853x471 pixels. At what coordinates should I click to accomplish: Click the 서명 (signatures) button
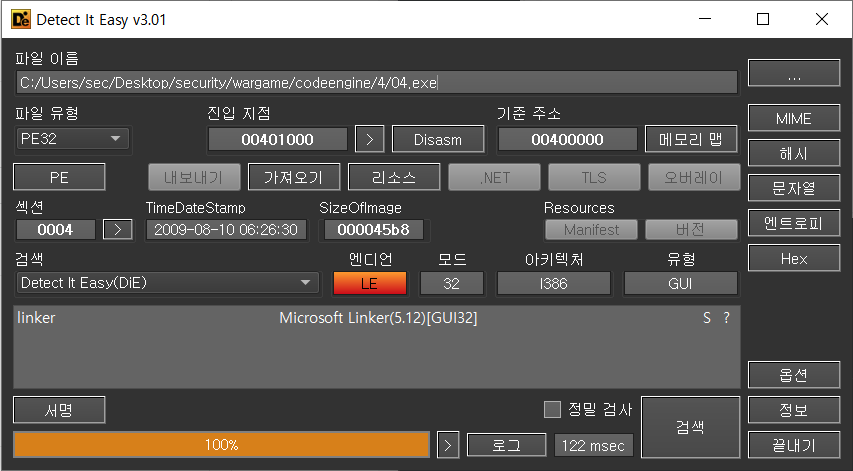pos(59,410)
